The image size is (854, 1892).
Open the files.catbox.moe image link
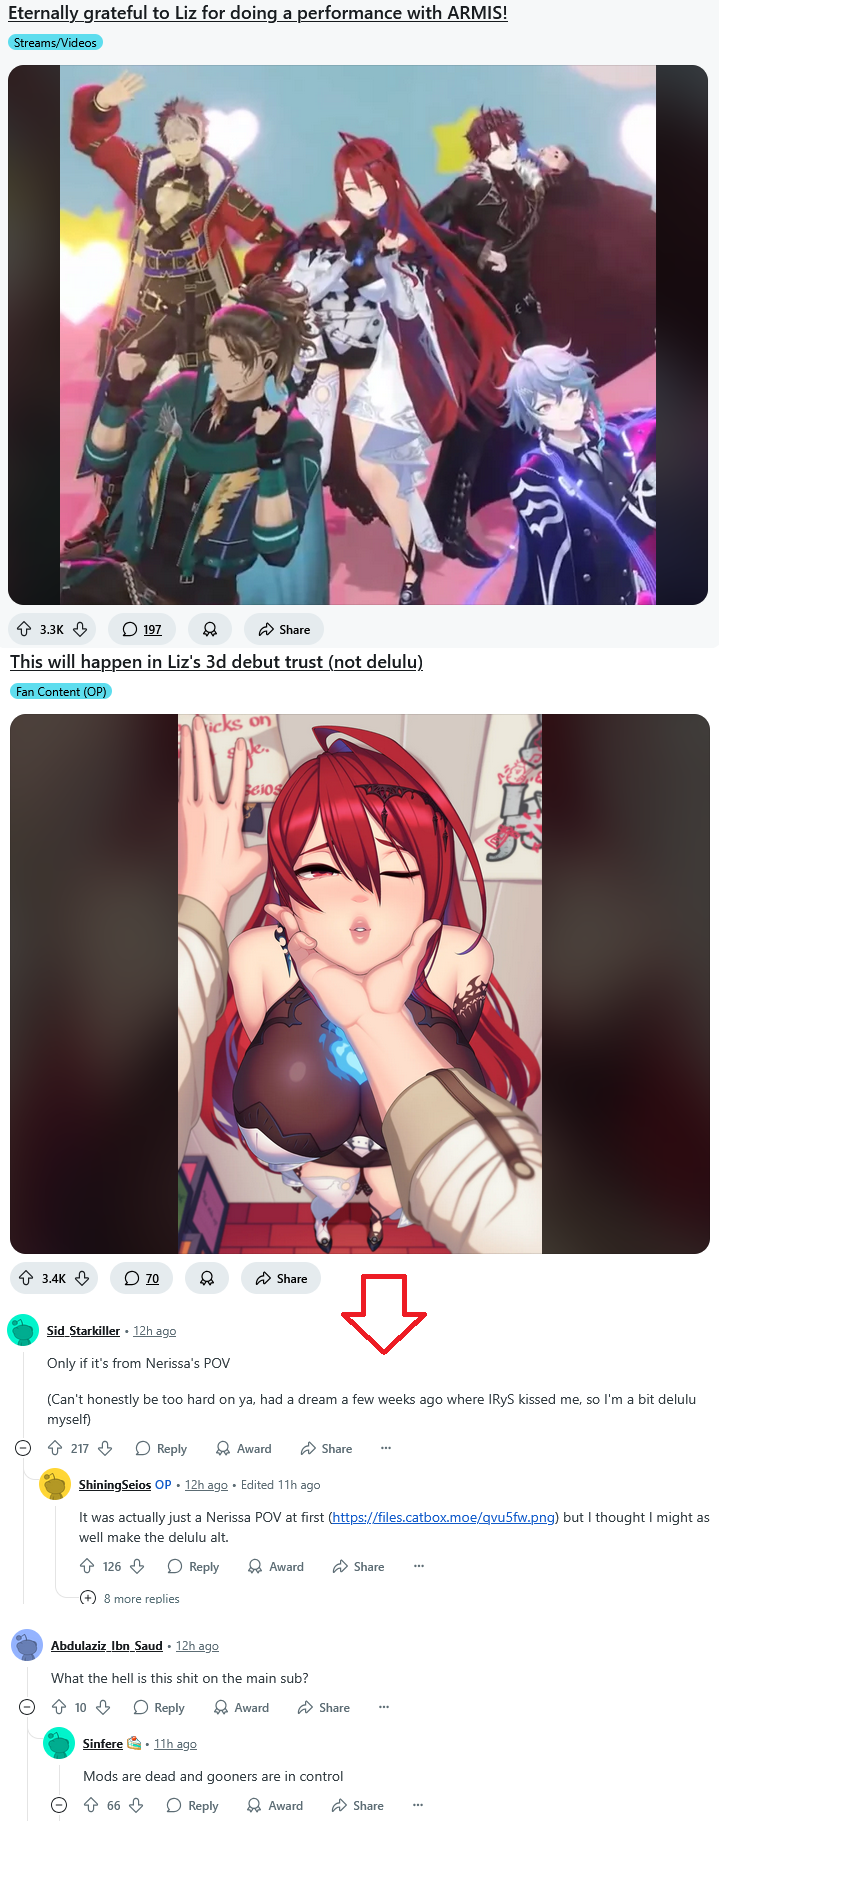(444, 1517)
